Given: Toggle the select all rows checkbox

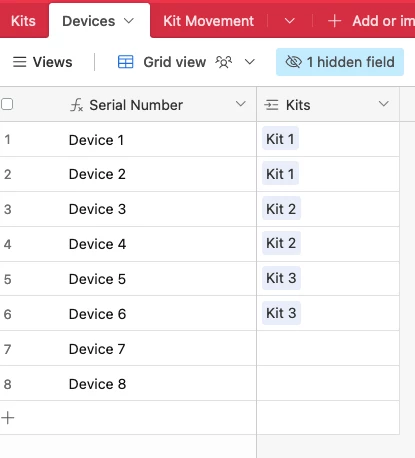Looking at the screenshot, I should click(7, 104).
